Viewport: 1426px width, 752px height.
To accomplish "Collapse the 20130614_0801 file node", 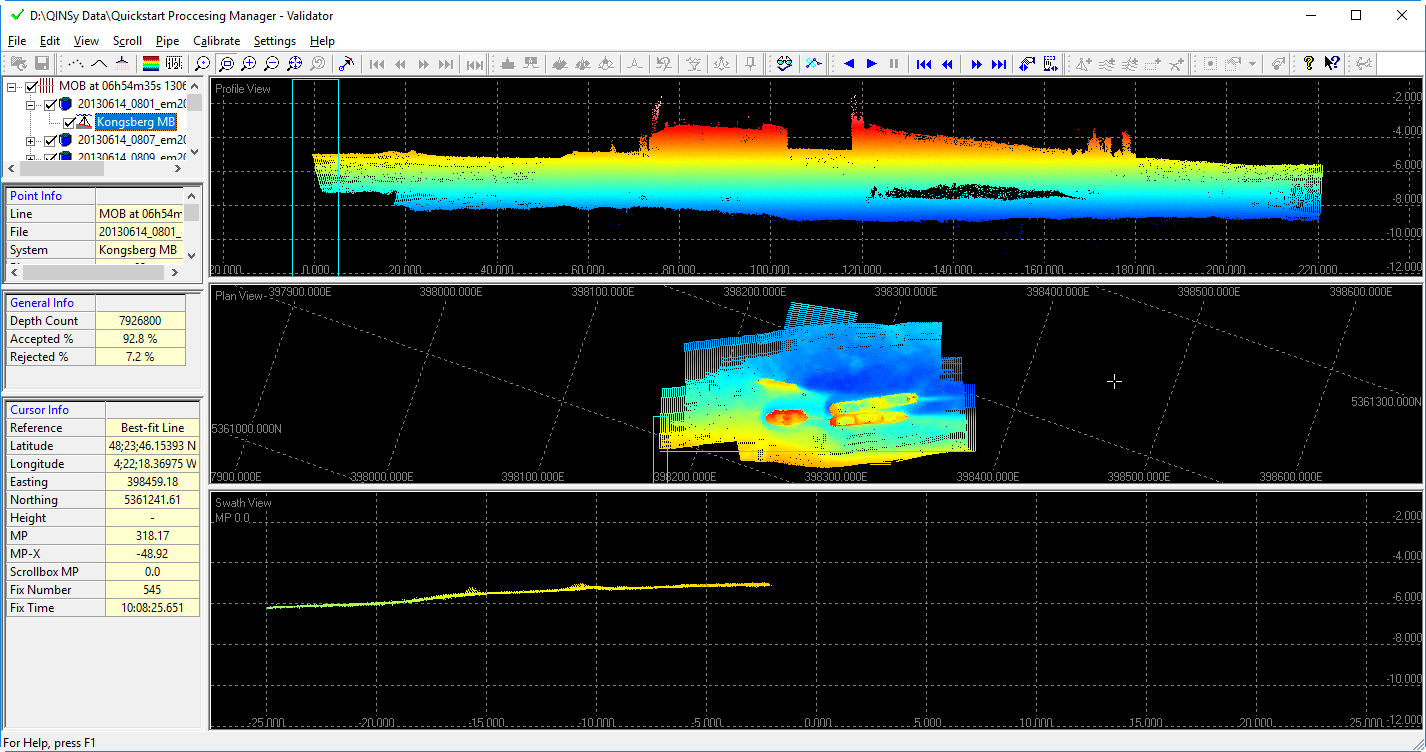I will (31, 104).
